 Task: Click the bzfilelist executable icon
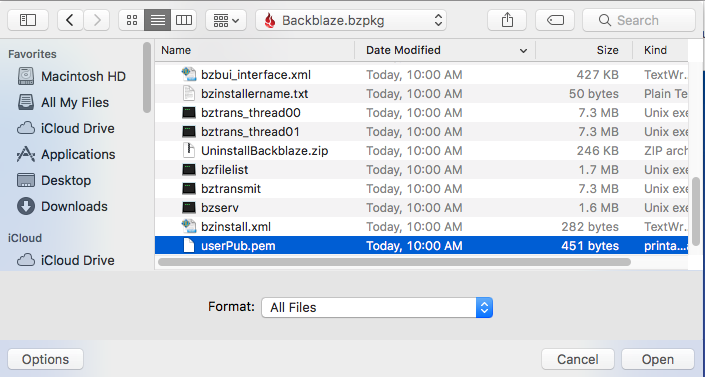click(x=189, y=170)
